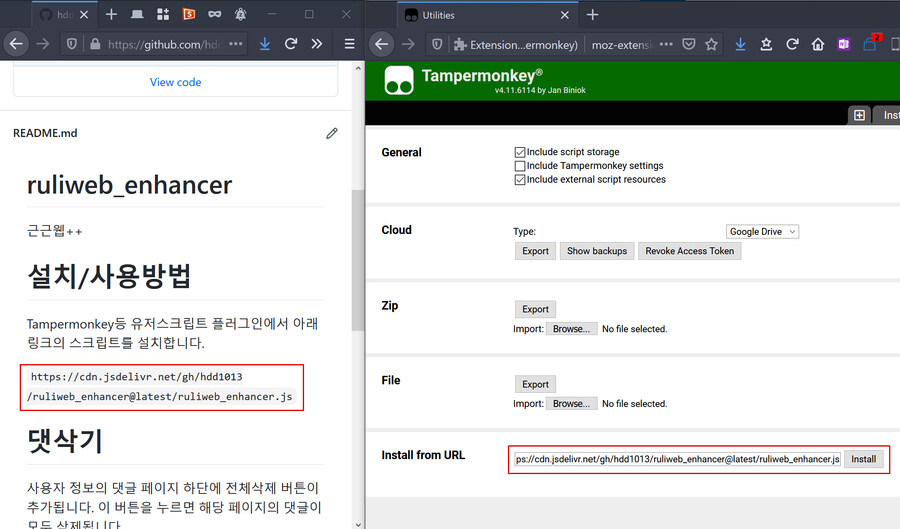Open downloads arrow in GitHub browser window
Screen dimensions: 900x529
coord(265,44)
